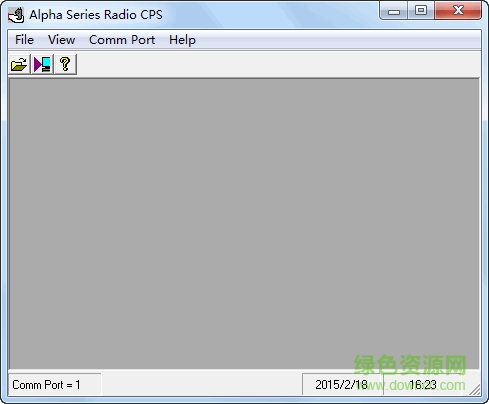Open the File menu
The height and width of the screenshot is (404, 489).
point(24,40)
